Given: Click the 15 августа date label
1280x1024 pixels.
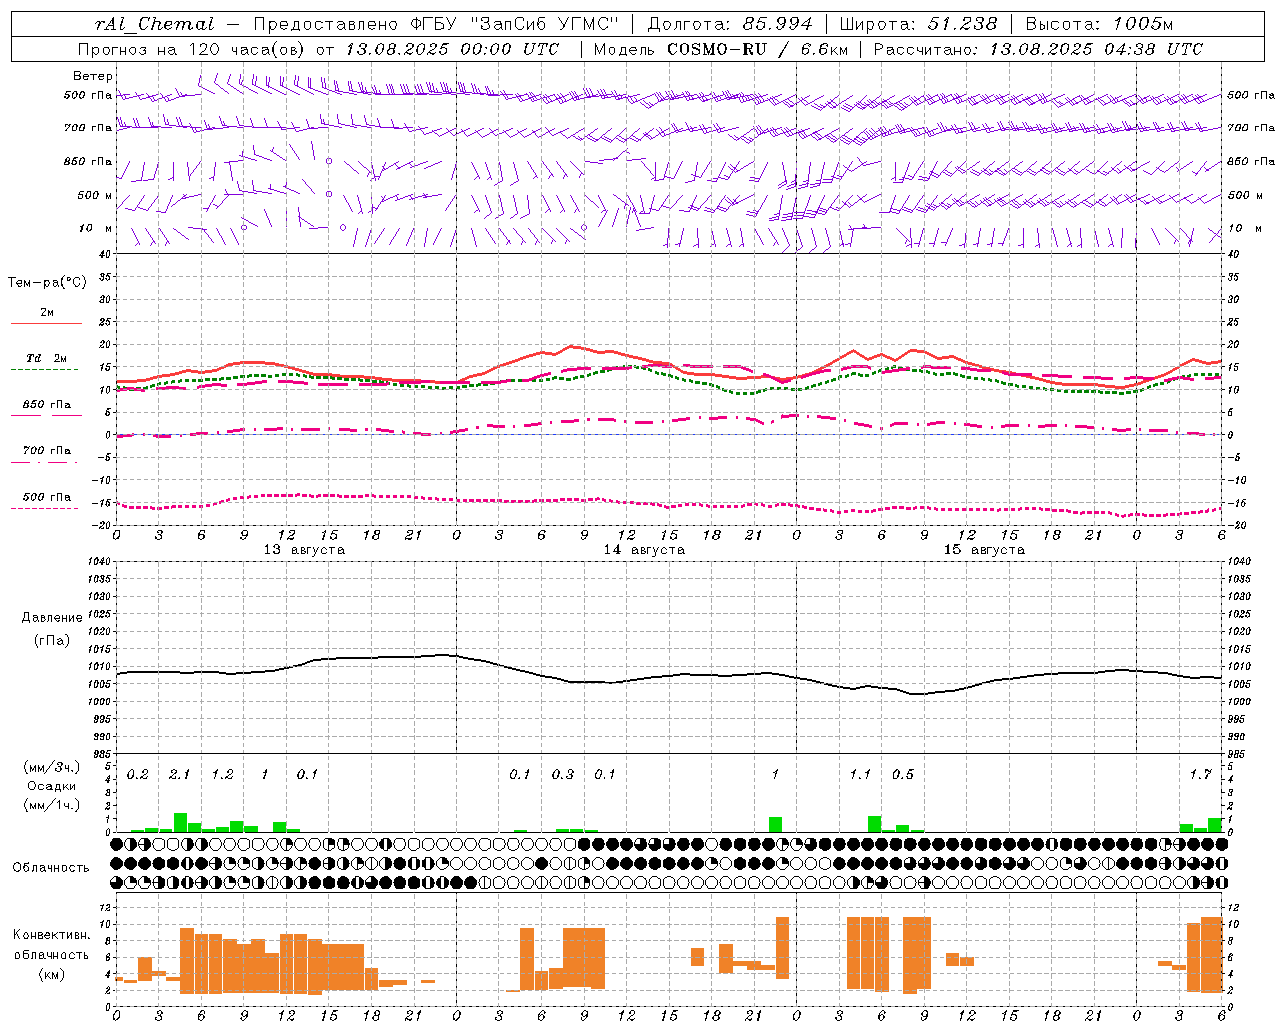Looking at the screenshot, I should pos(984,550).
